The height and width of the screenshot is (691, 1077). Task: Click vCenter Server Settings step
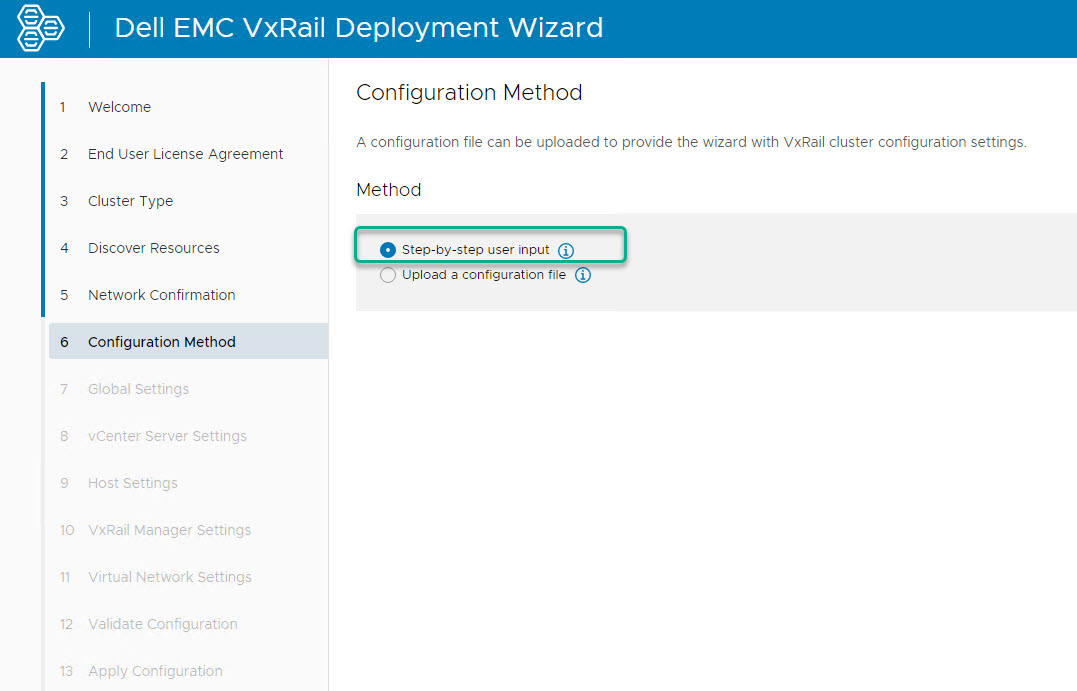[167, 436]
